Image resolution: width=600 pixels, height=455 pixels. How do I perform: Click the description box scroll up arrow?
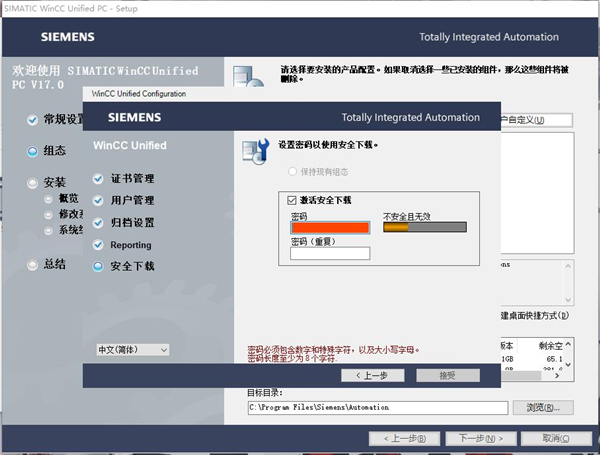click(x=568, y=266)
